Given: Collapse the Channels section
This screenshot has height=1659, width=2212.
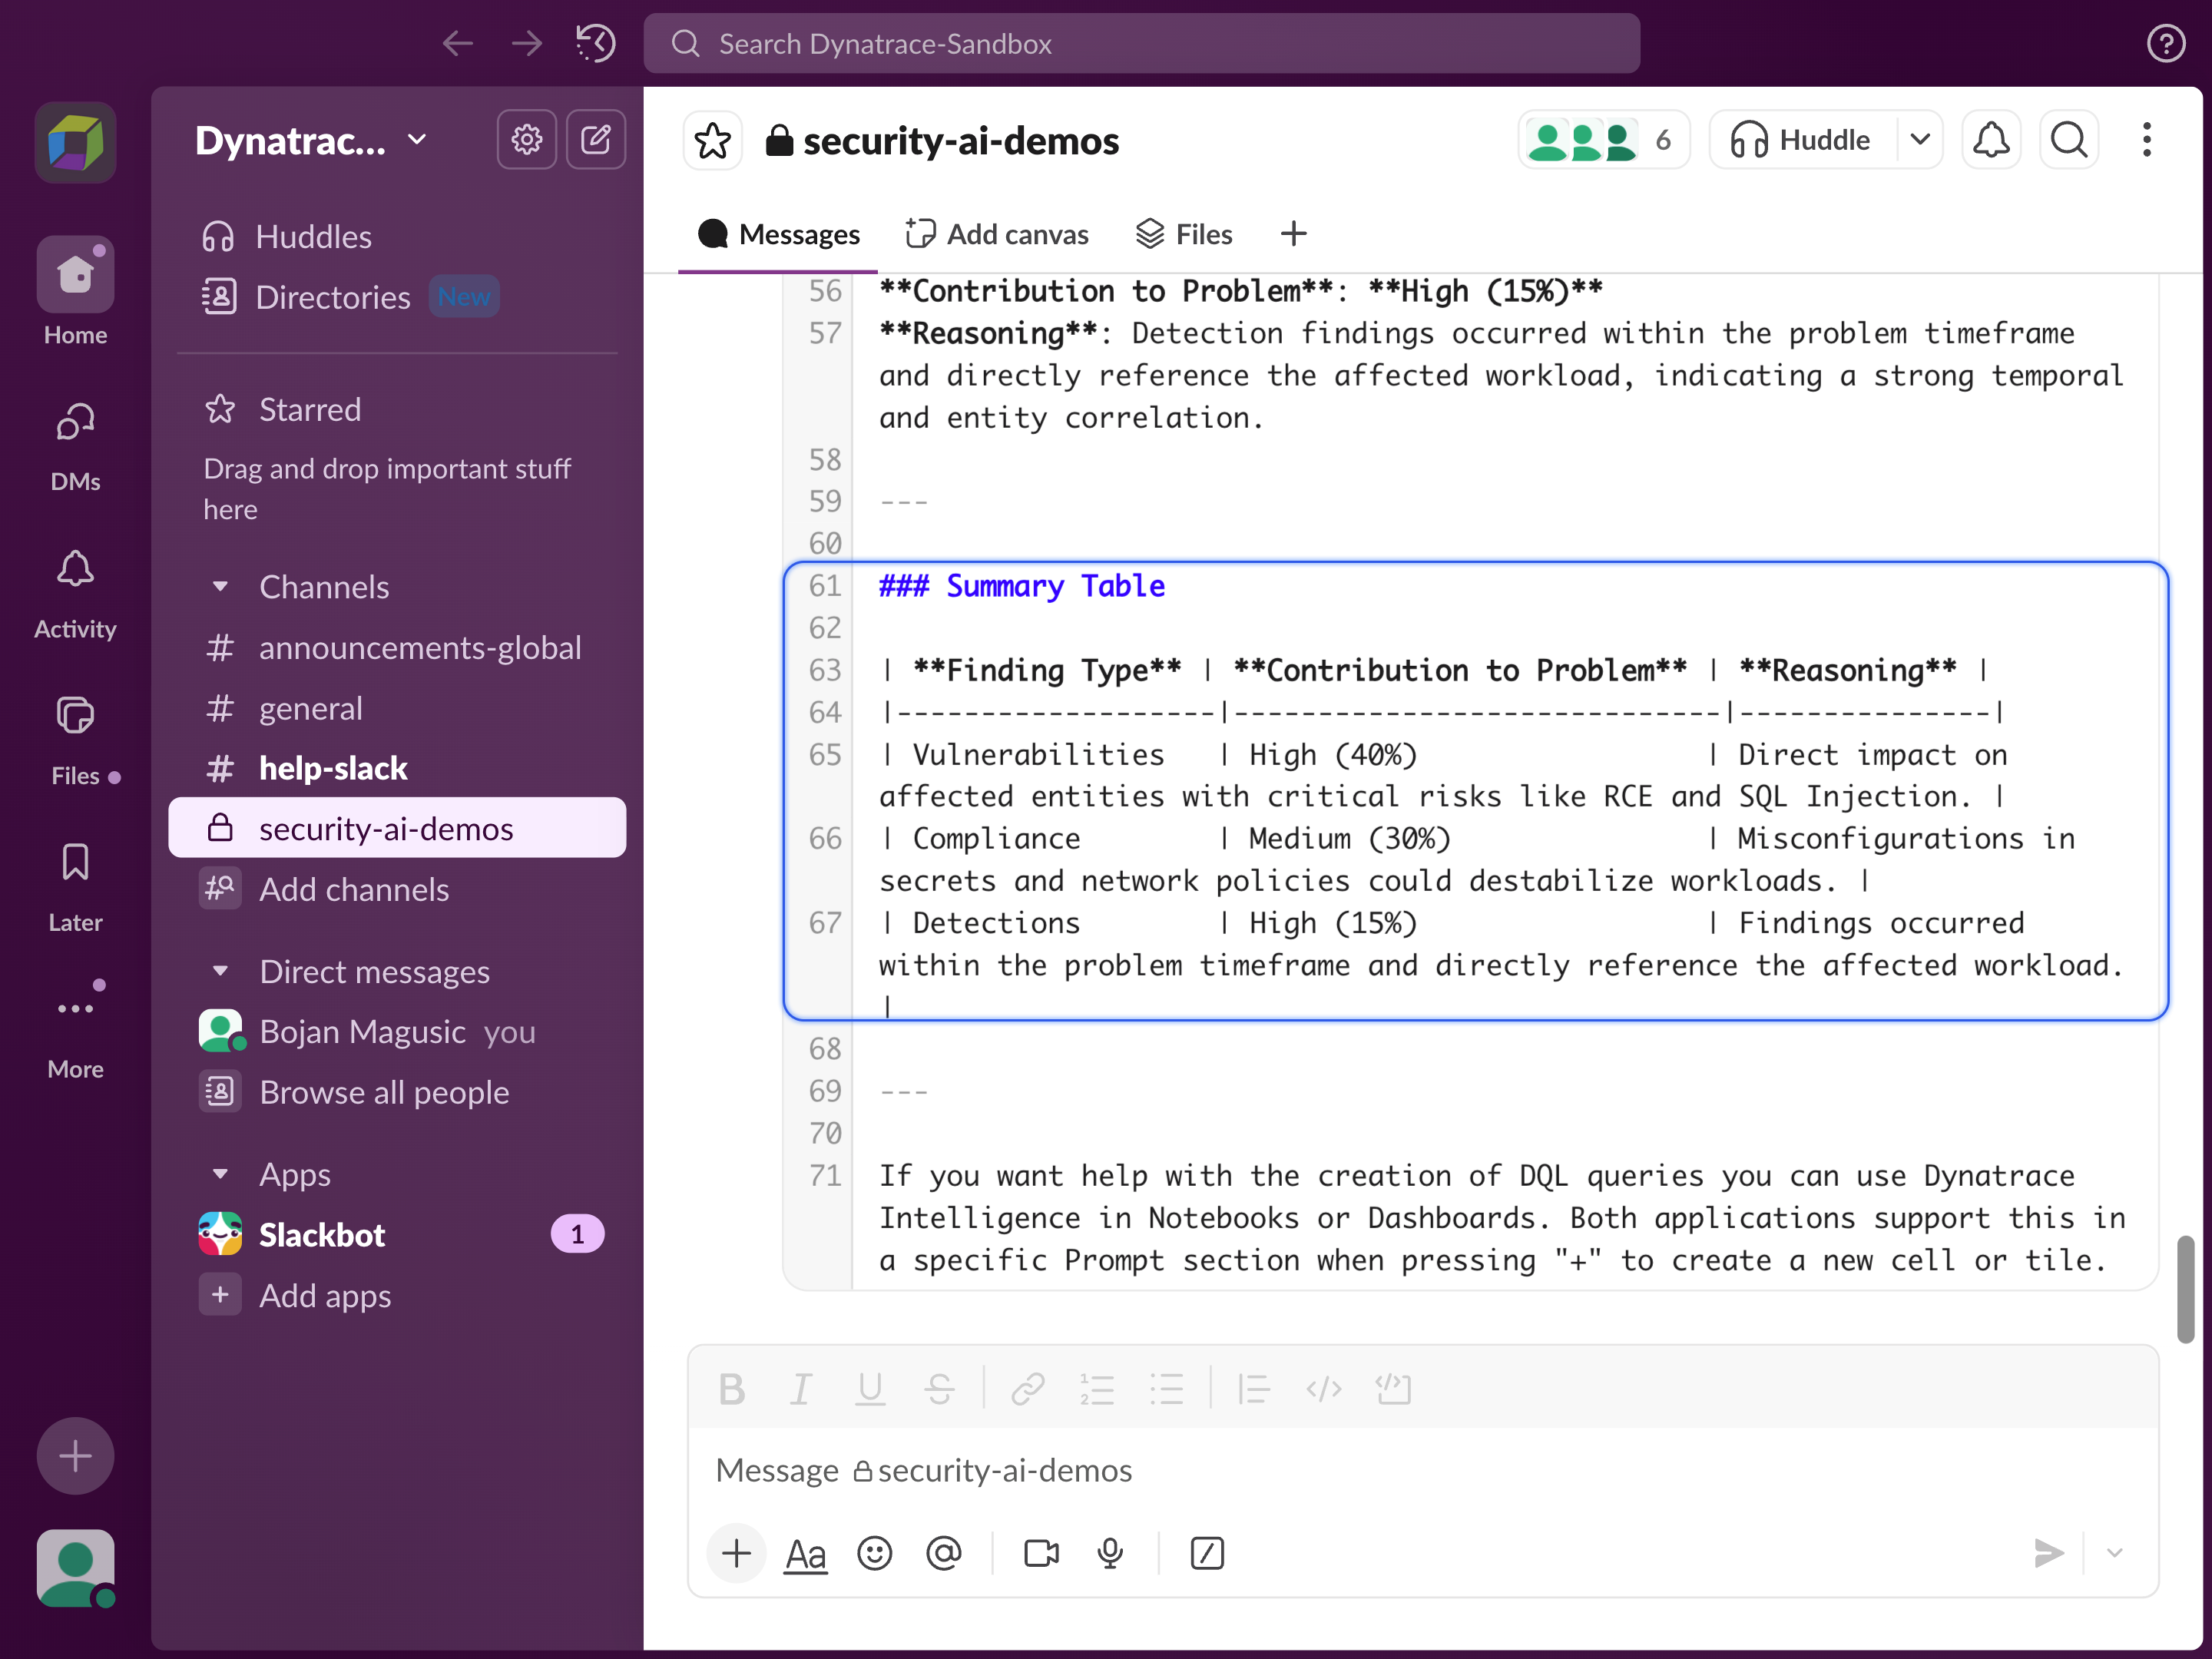Looking at the screenshot, I should 221,587.
